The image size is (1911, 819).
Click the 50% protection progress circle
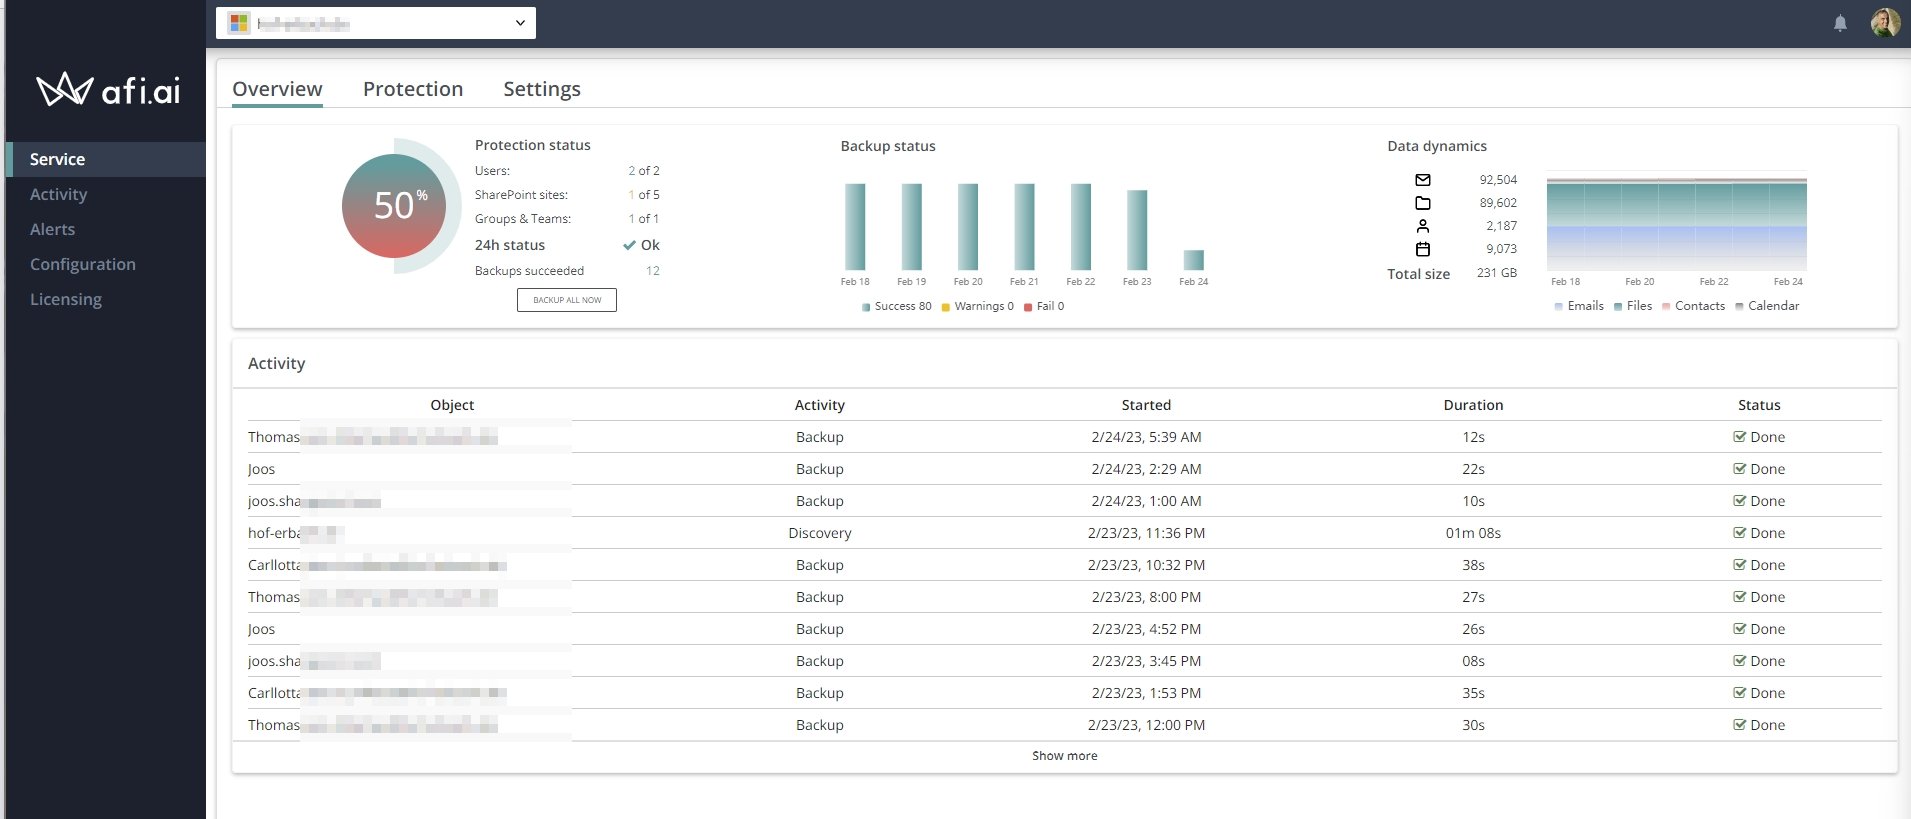395,205
